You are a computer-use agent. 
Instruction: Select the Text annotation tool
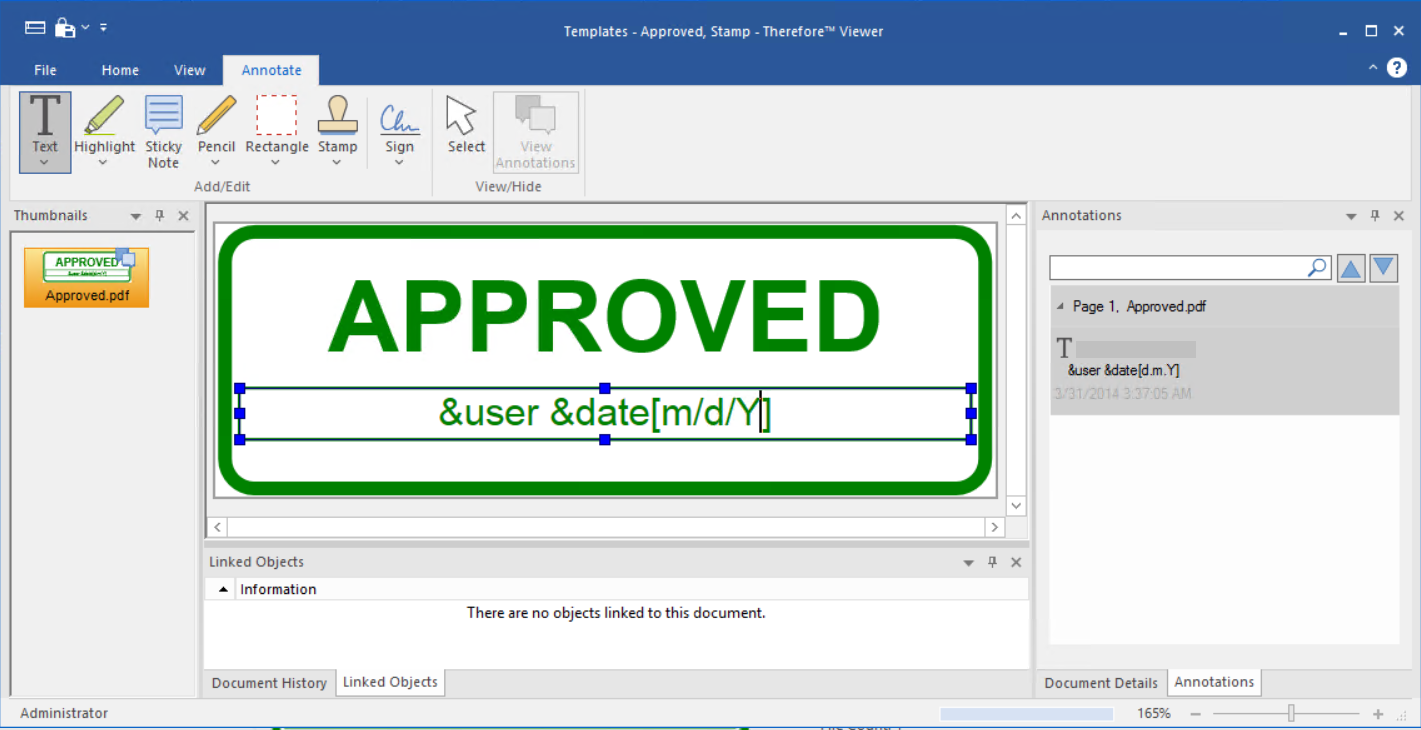tap(44, 128)
